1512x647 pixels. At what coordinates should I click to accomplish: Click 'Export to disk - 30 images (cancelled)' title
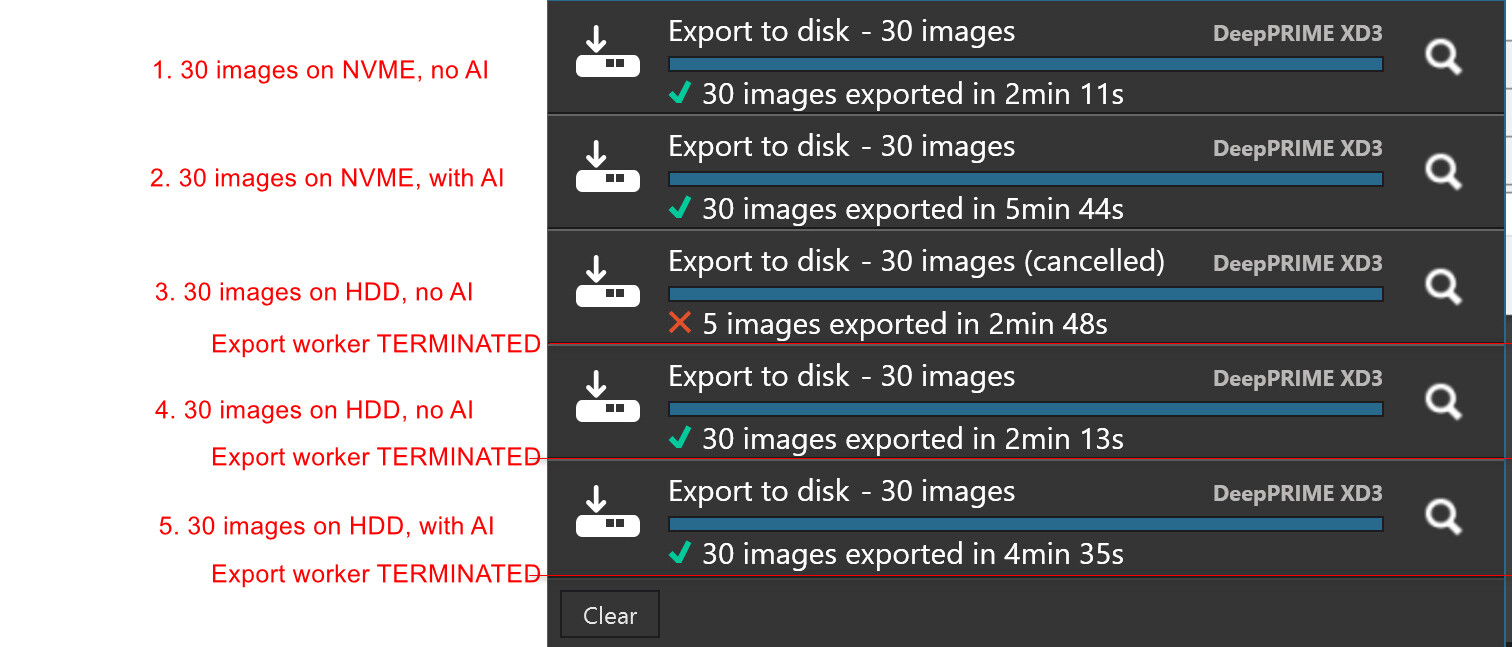point(916,262)
